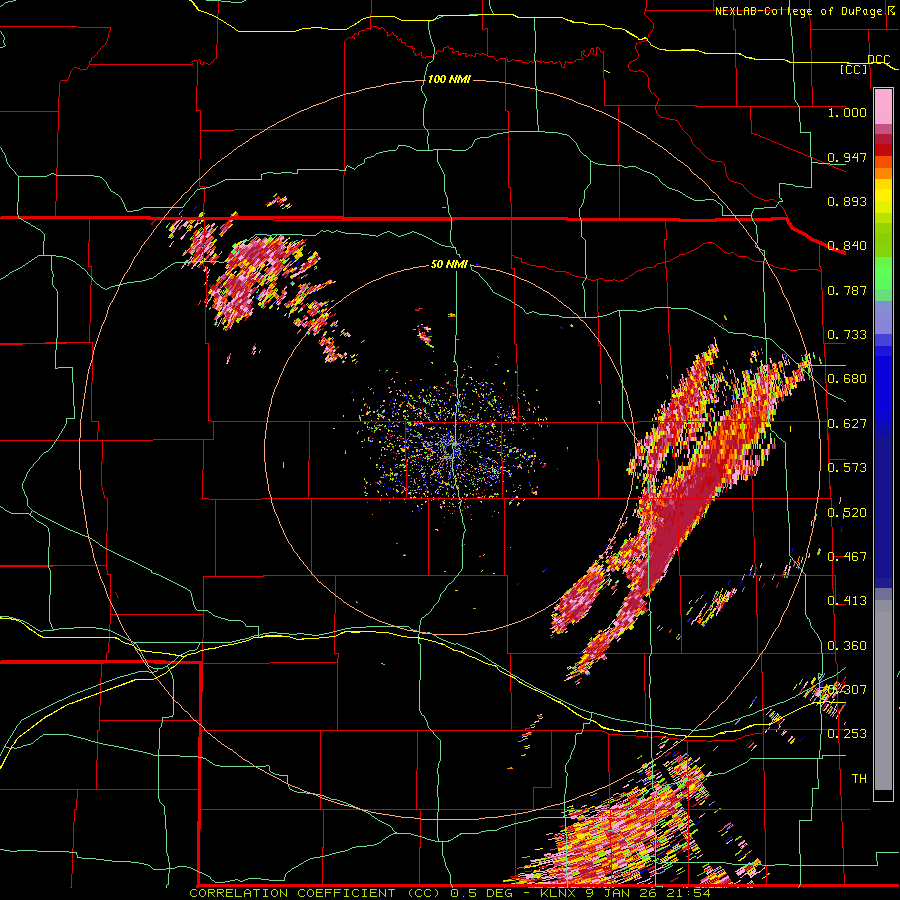Image resolution: width=900 pixels, height=900 pixels.
Task: Click the Correlation Coefficient product title caption
Action: point(449,893)
